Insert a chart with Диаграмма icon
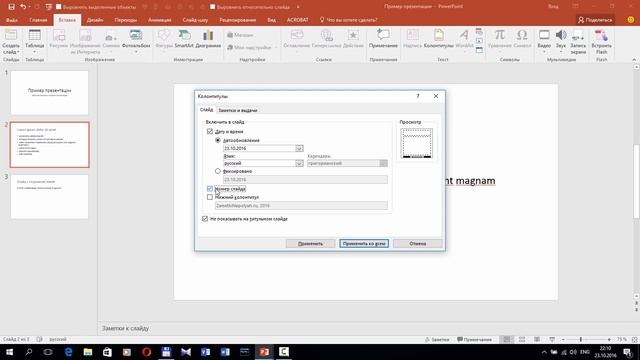 coord(208,35)
